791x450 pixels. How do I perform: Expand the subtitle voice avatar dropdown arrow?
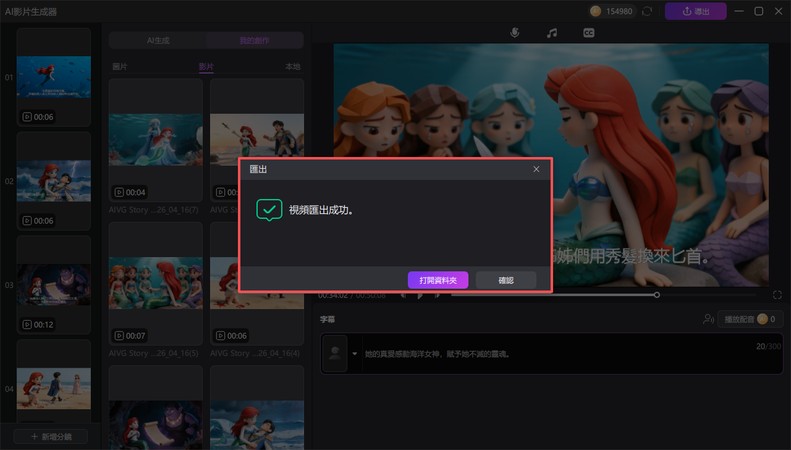355,354
